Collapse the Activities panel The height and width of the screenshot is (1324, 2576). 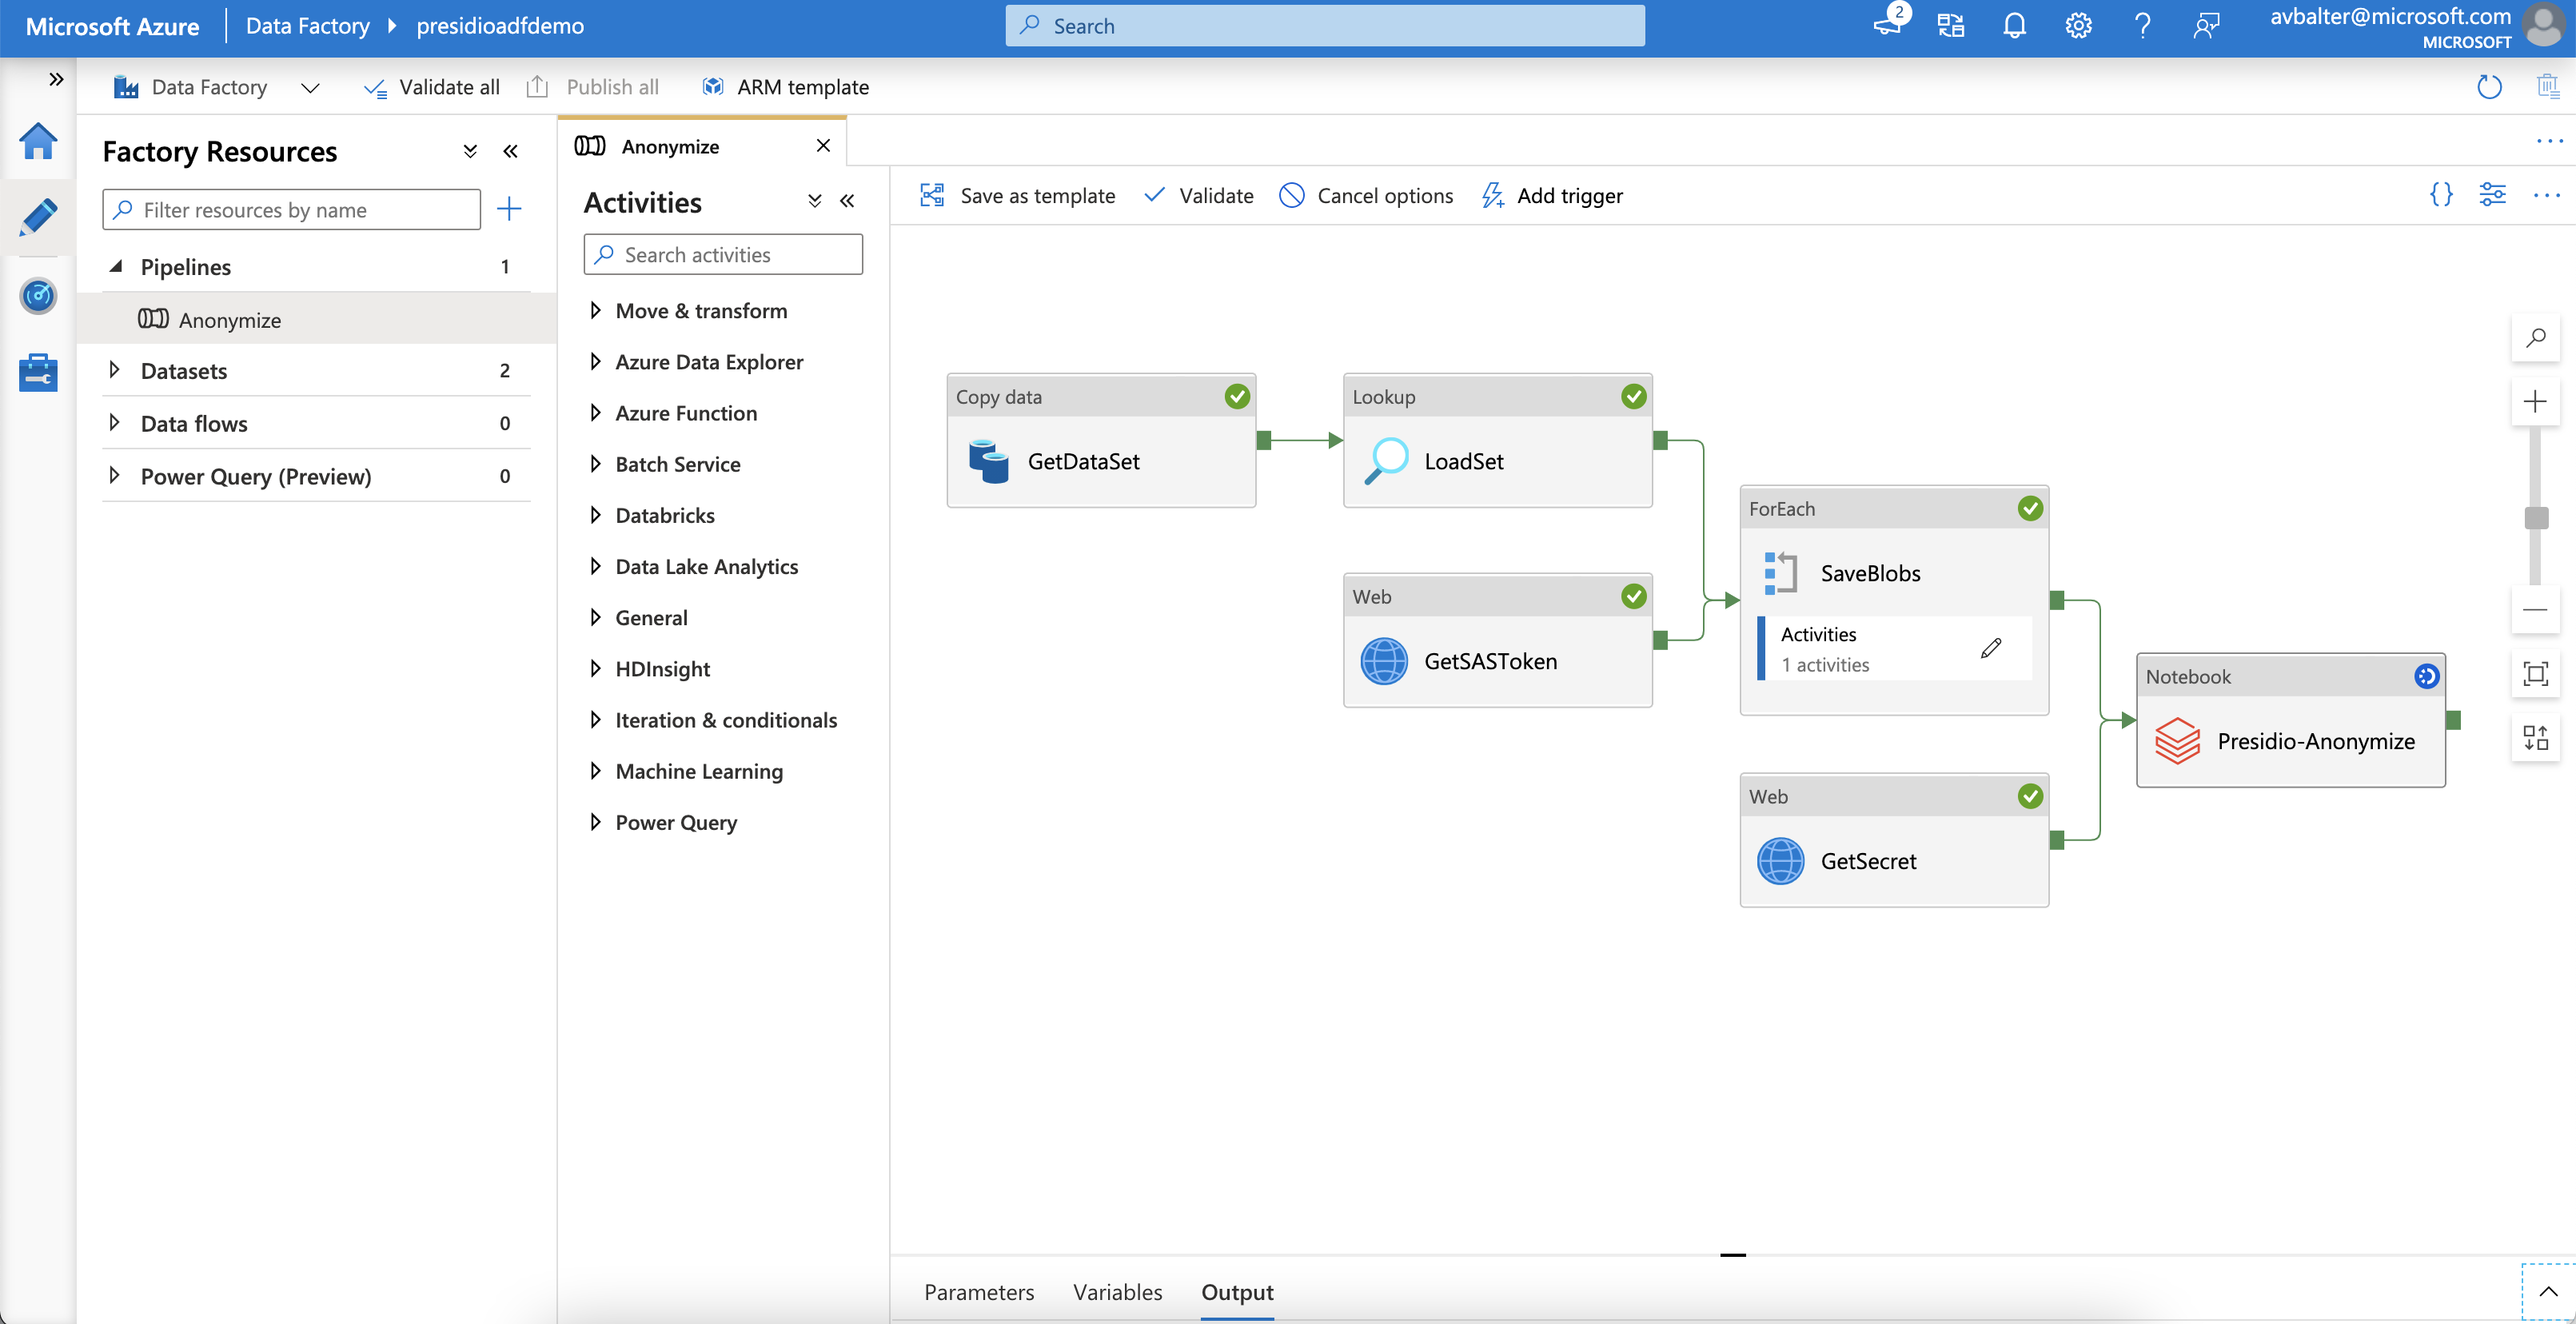(x=847, y=201)
